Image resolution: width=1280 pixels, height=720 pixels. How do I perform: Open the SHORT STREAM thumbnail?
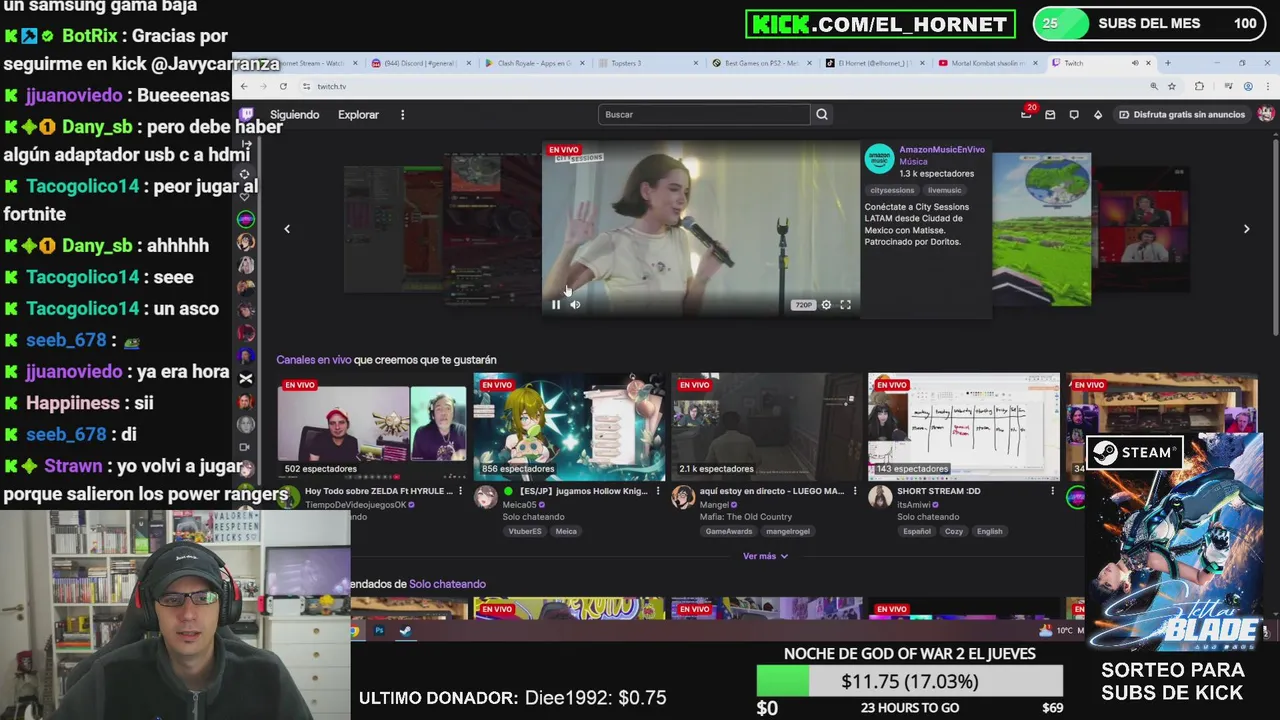coord(963,427)
